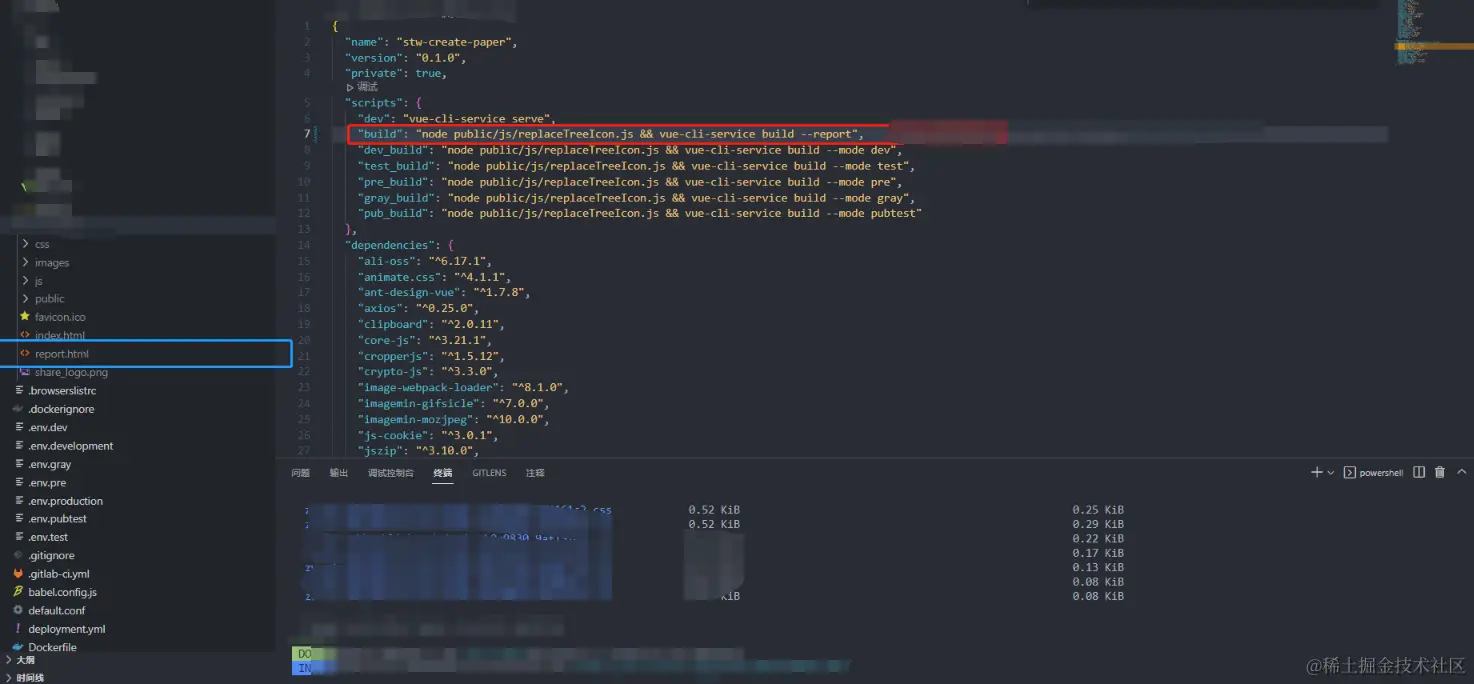Click the "test_build" script line
The height and width of the screenshot is (684, 1474).
[638, 166]
